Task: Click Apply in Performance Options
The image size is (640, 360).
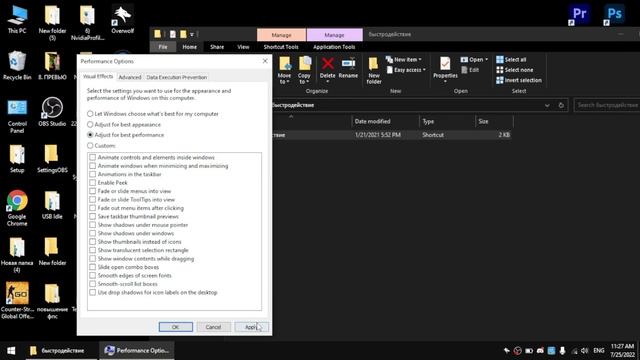Action: click(x=251, y=327)
